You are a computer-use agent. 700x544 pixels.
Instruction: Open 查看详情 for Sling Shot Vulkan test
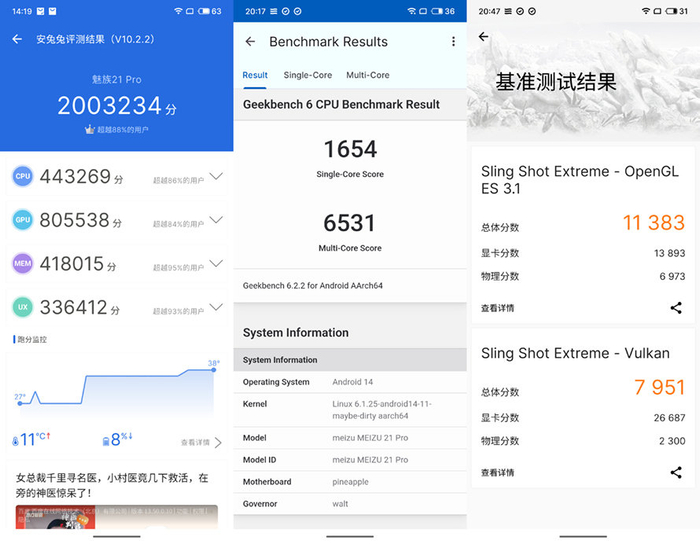497,473
